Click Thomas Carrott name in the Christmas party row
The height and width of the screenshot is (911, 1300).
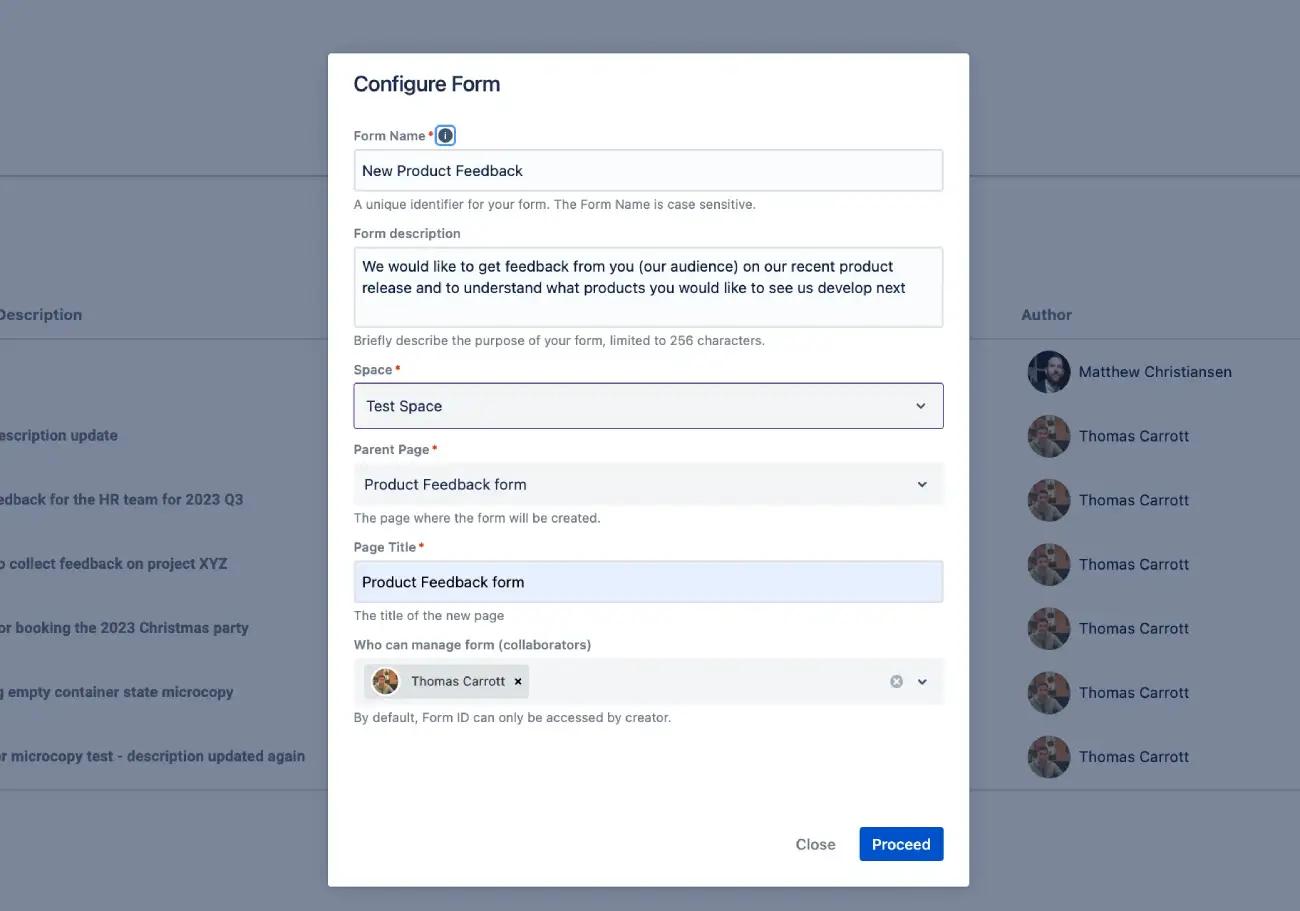coord(1134,628)
